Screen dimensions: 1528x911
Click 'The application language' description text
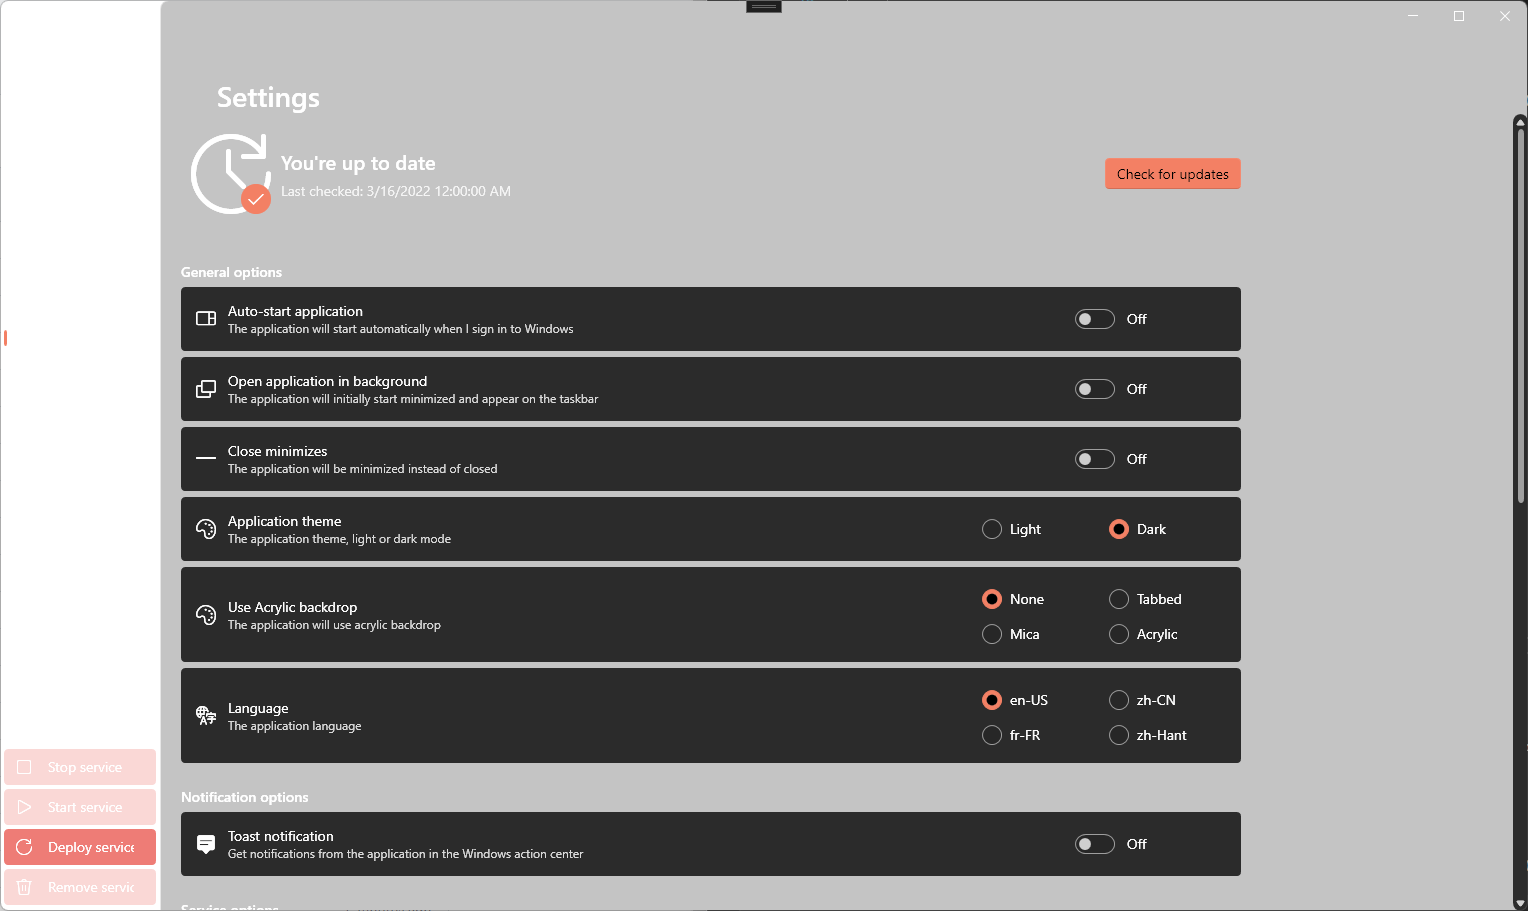coord(295,726)
